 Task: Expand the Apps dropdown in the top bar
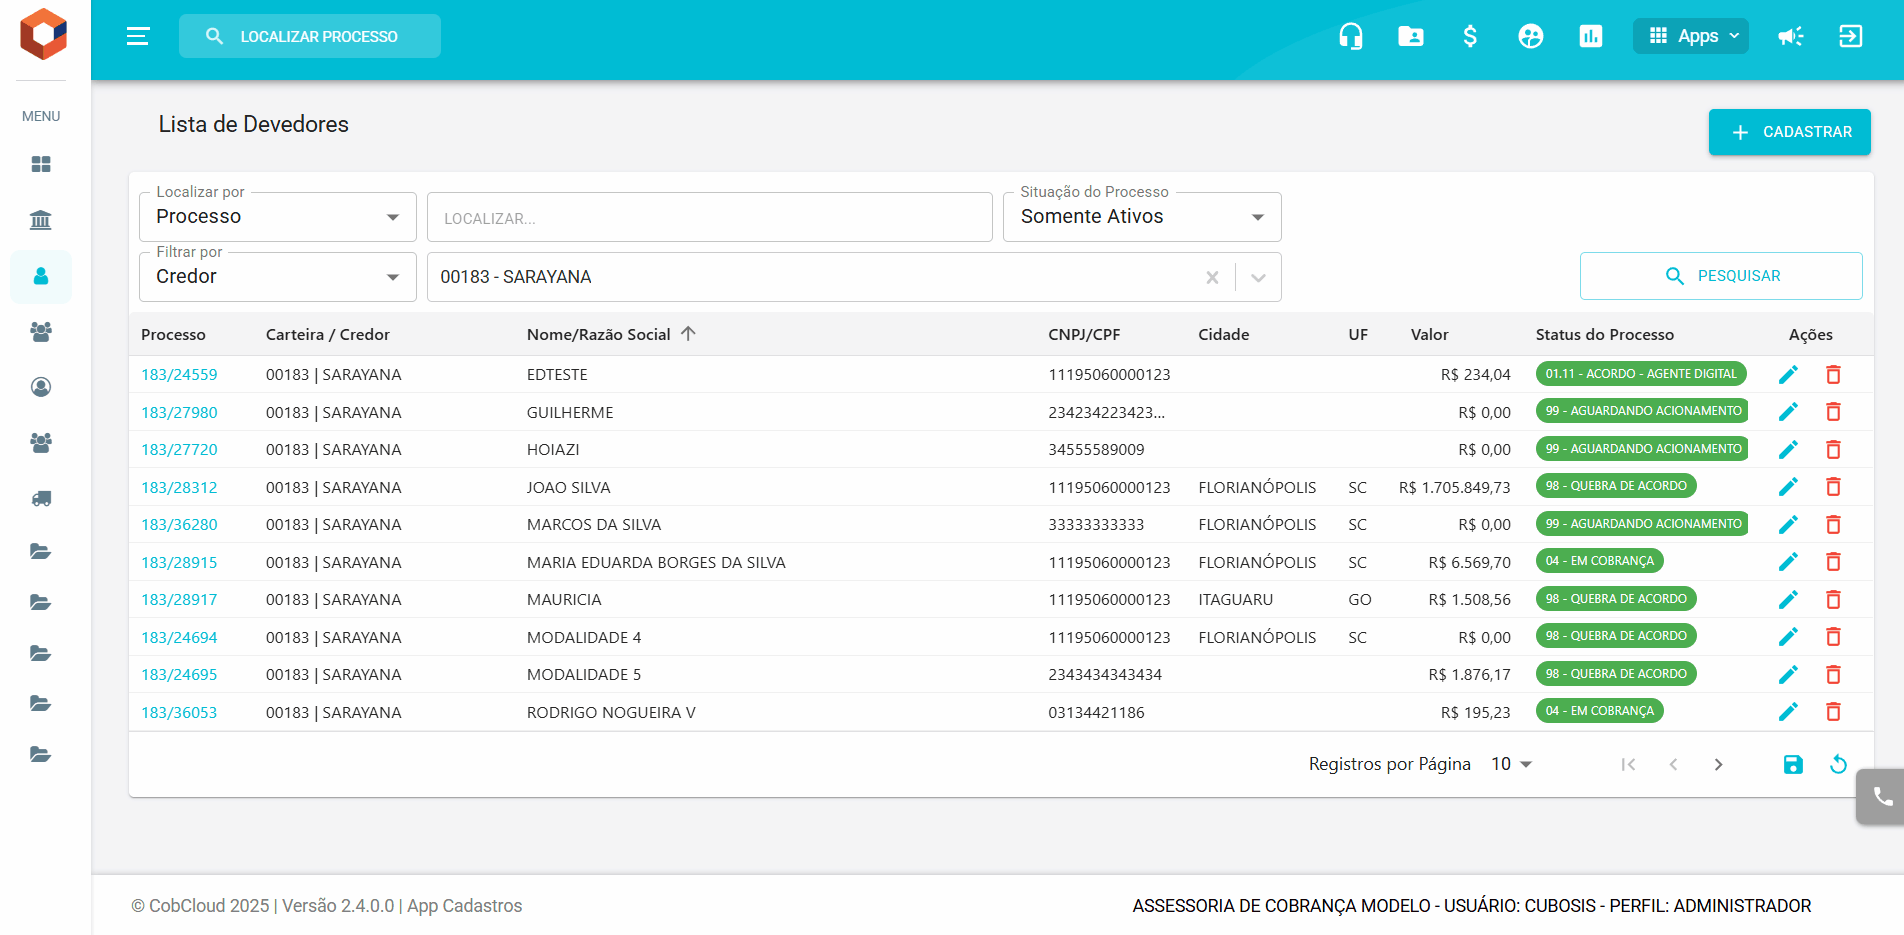point(1691,36)
